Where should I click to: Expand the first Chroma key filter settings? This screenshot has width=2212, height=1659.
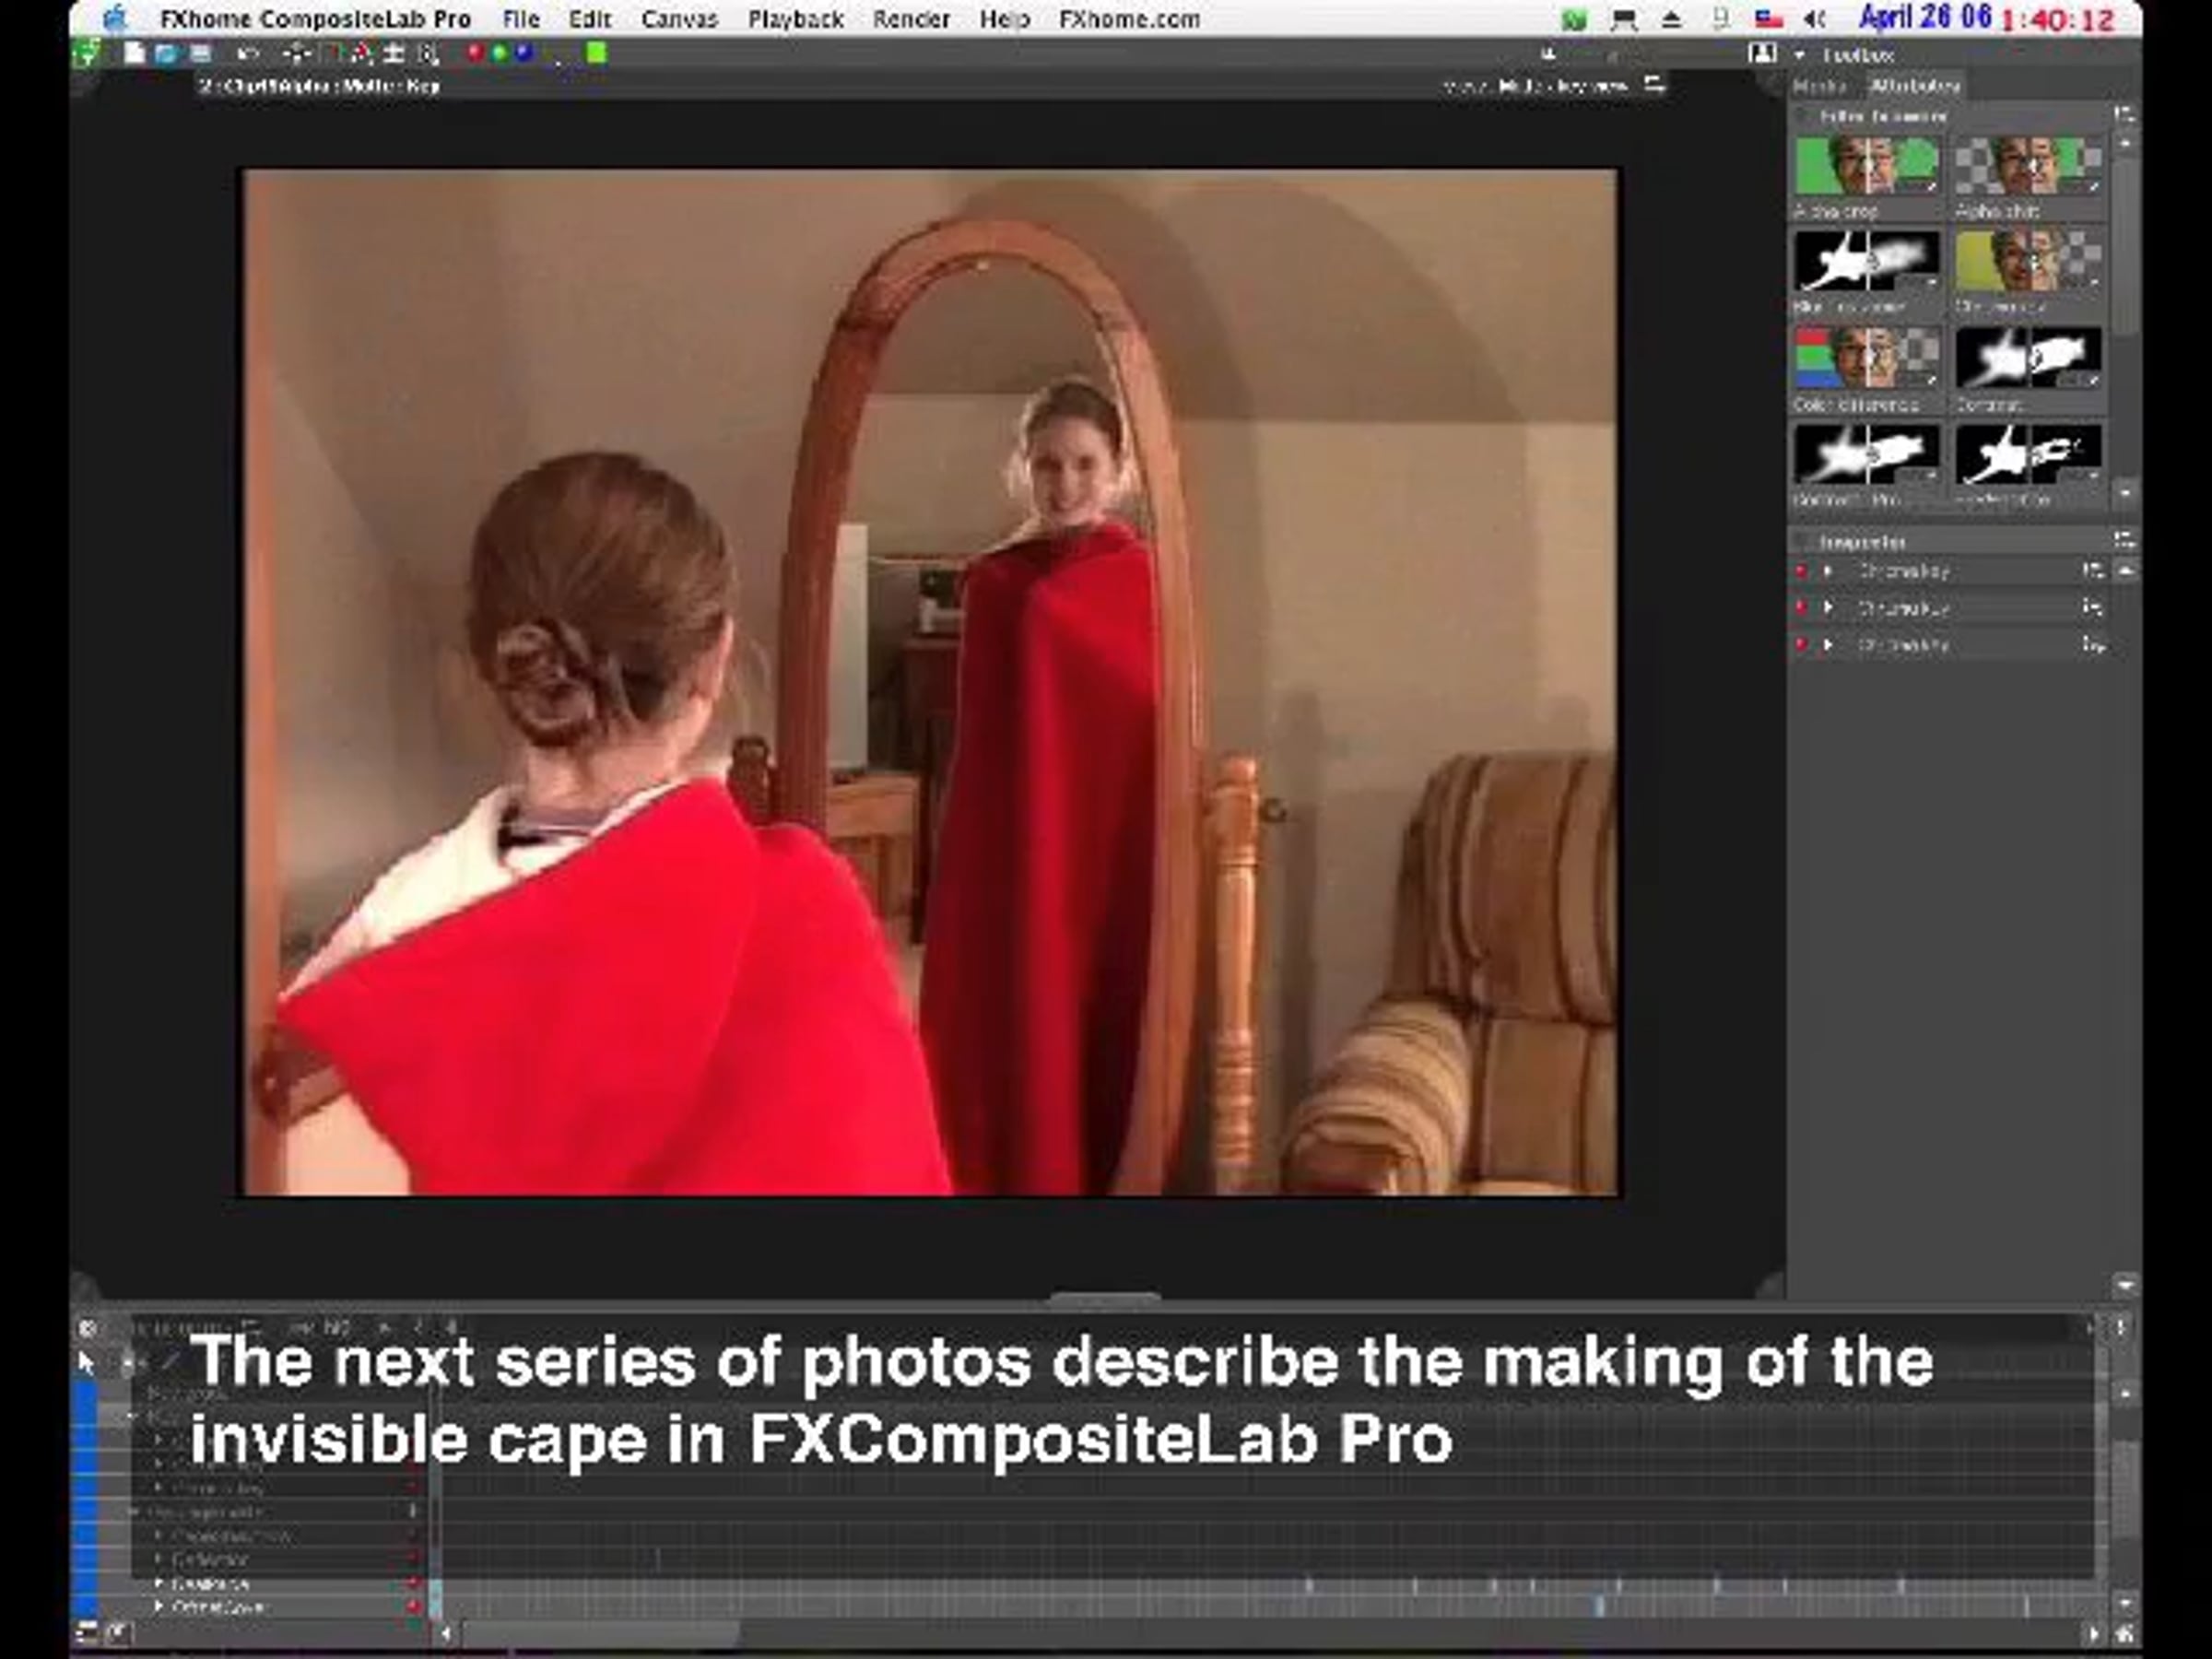(x=1829, y=571)
